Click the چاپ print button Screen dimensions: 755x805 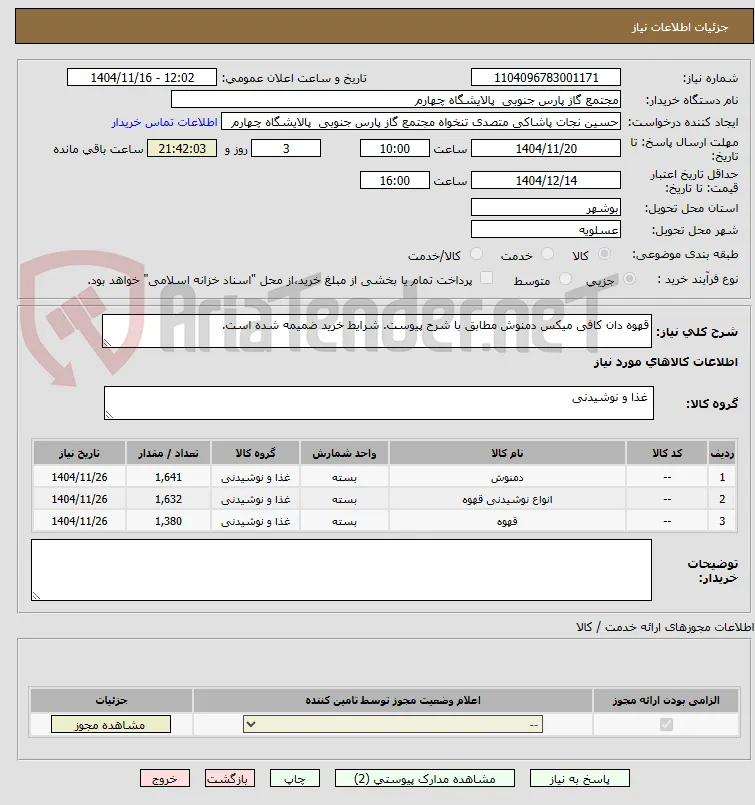pos(295,778)
